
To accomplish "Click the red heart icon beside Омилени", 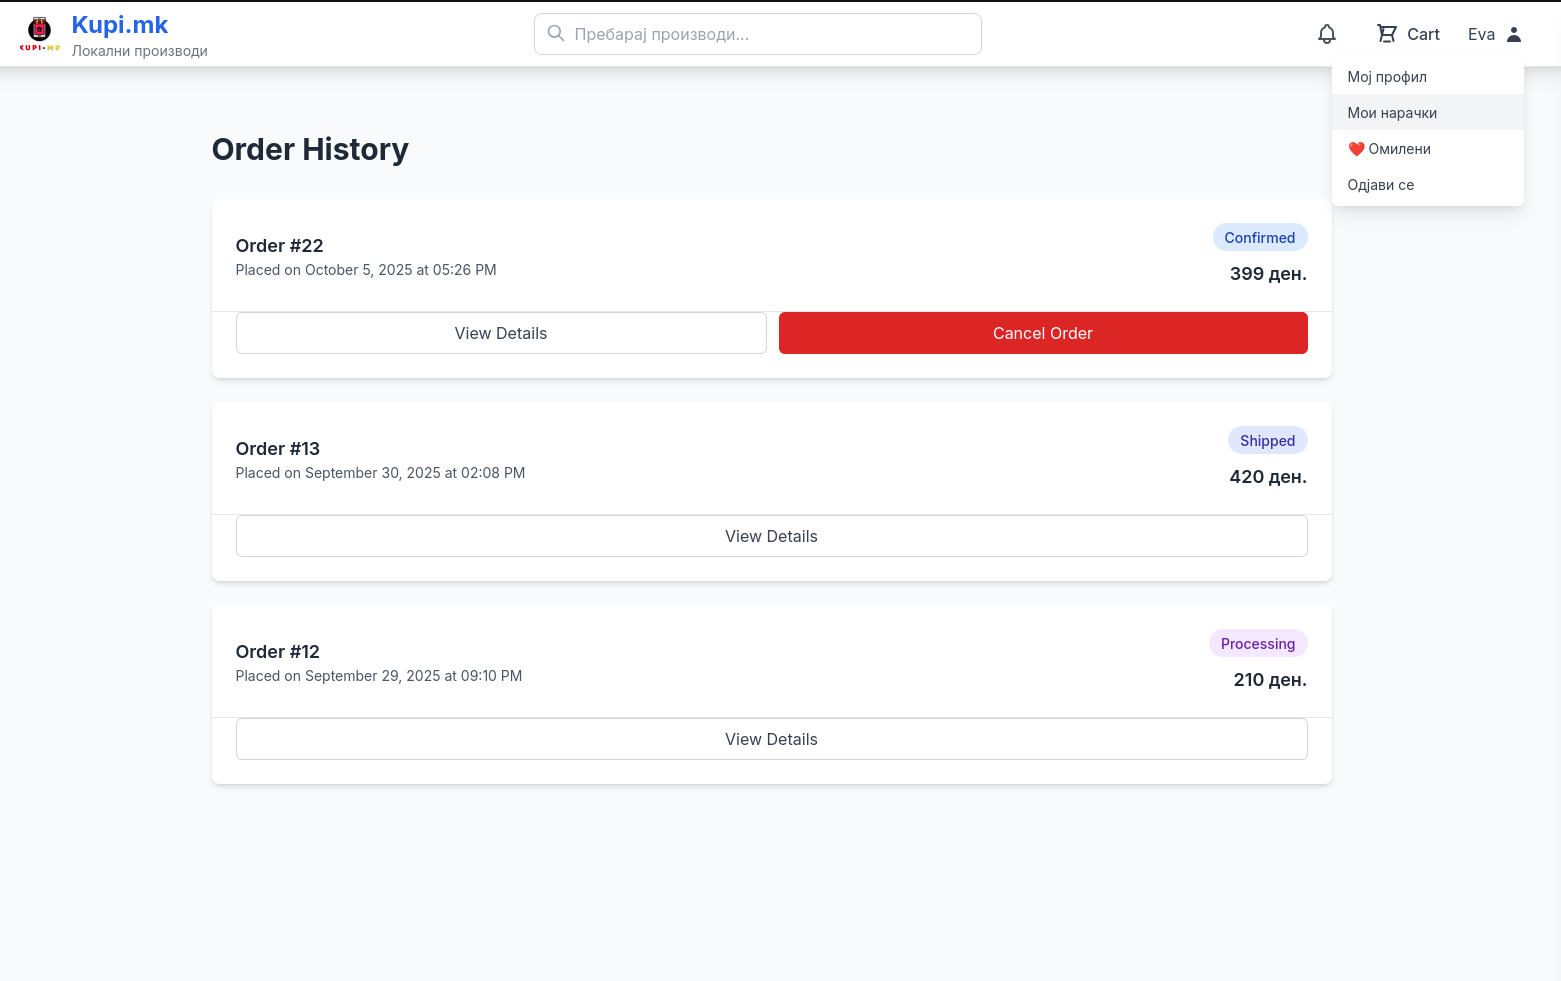I will [x=1356, y=149].
